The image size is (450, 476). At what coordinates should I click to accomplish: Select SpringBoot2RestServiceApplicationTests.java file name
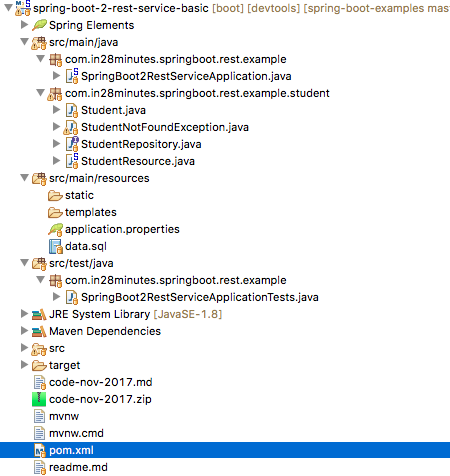[200, 297]
